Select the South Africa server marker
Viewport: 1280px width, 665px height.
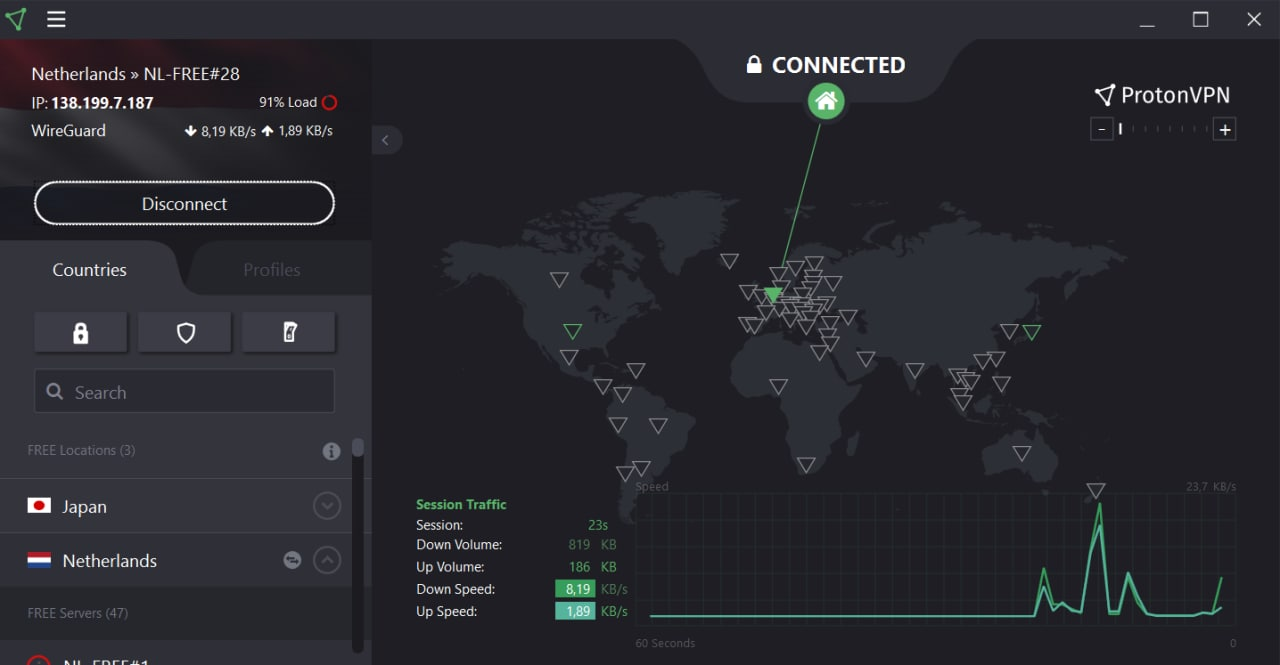(806, 464)
